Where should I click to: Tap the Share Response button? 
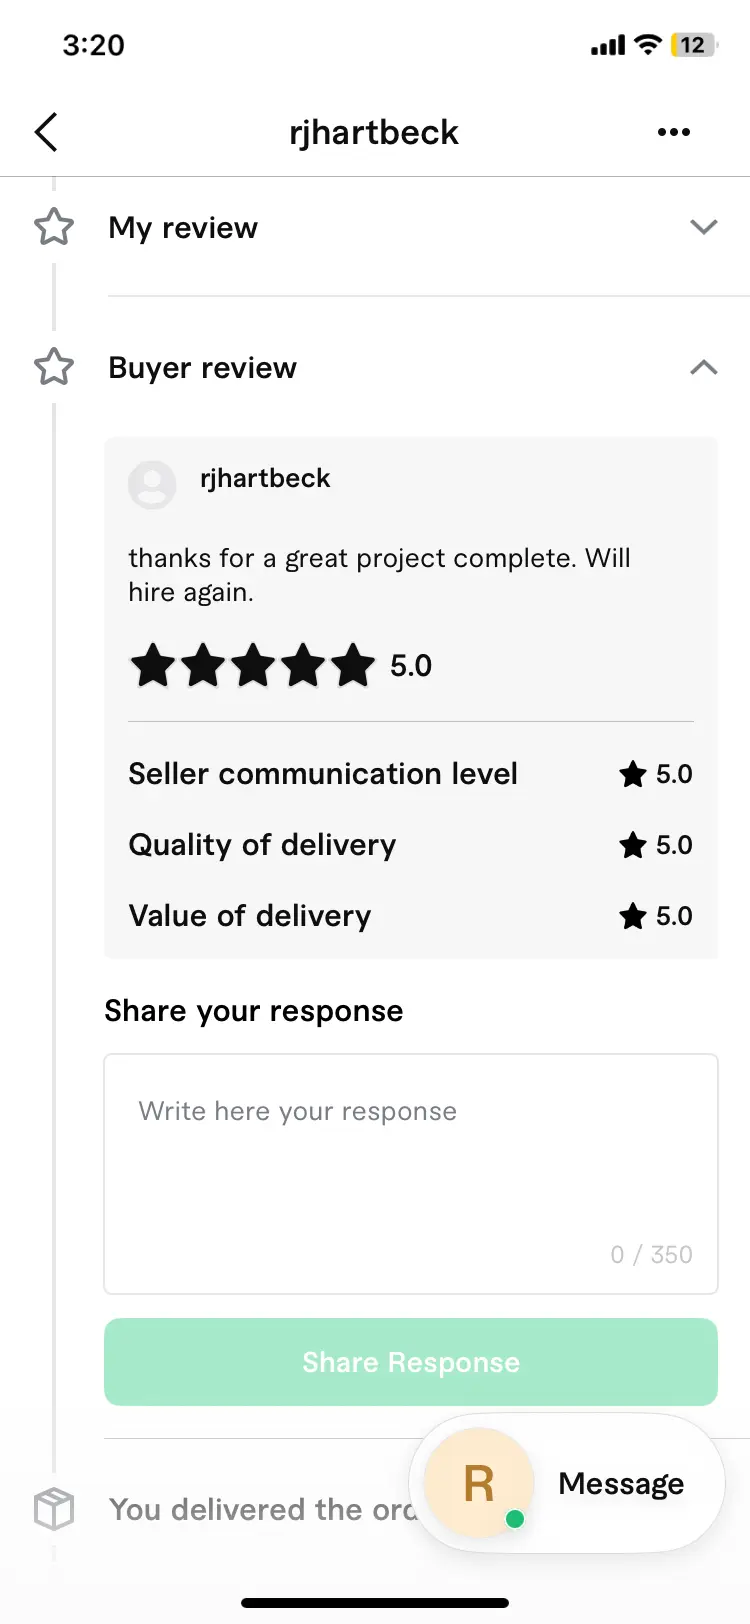pyautogui.click(x=411, y=1362)
